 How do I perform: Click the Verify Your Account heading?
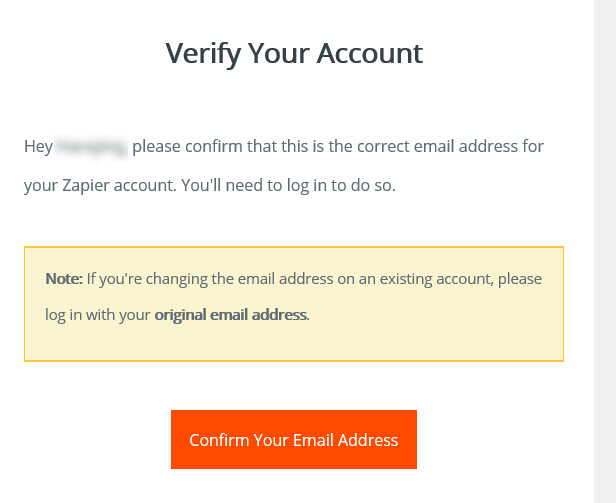pos(294,53)
